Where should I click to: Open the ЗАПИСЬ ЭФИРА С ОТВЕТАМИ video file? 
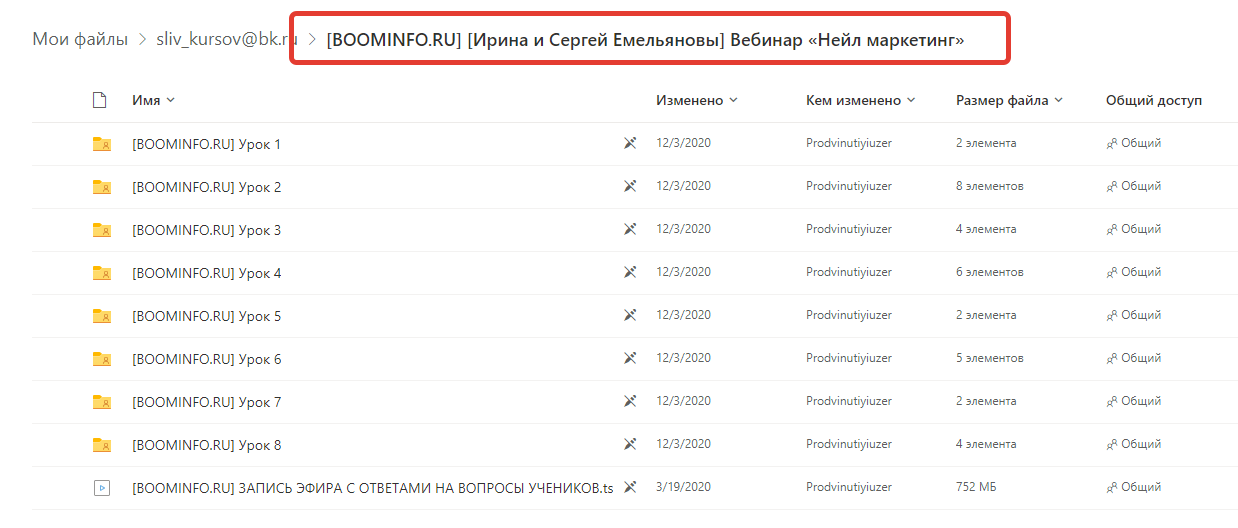373,488
